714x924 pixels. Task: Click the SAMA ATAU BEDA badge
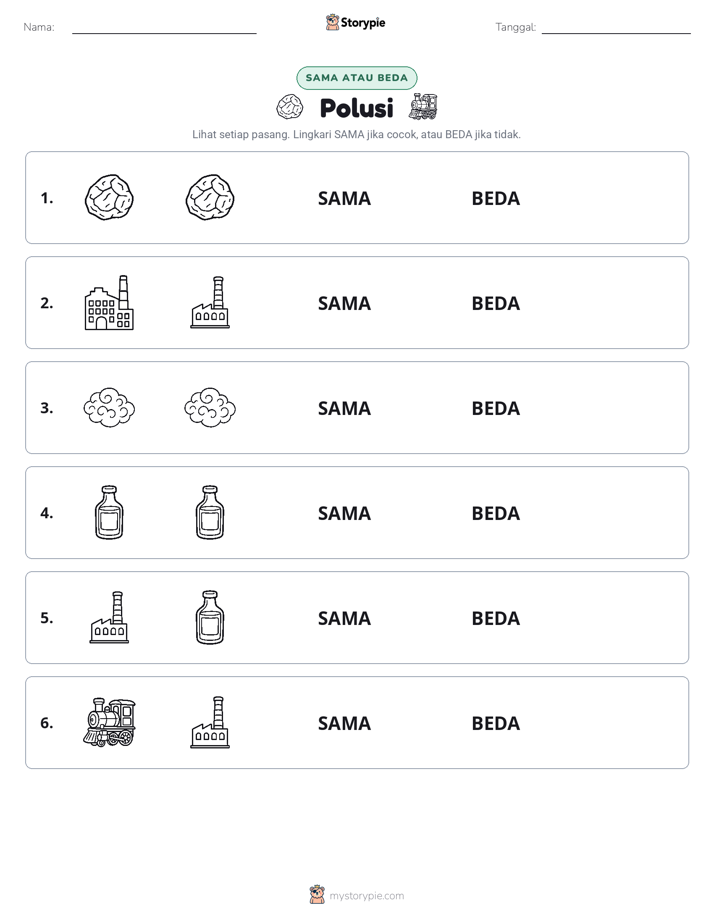pyautogui.click(x=356, y=78)
